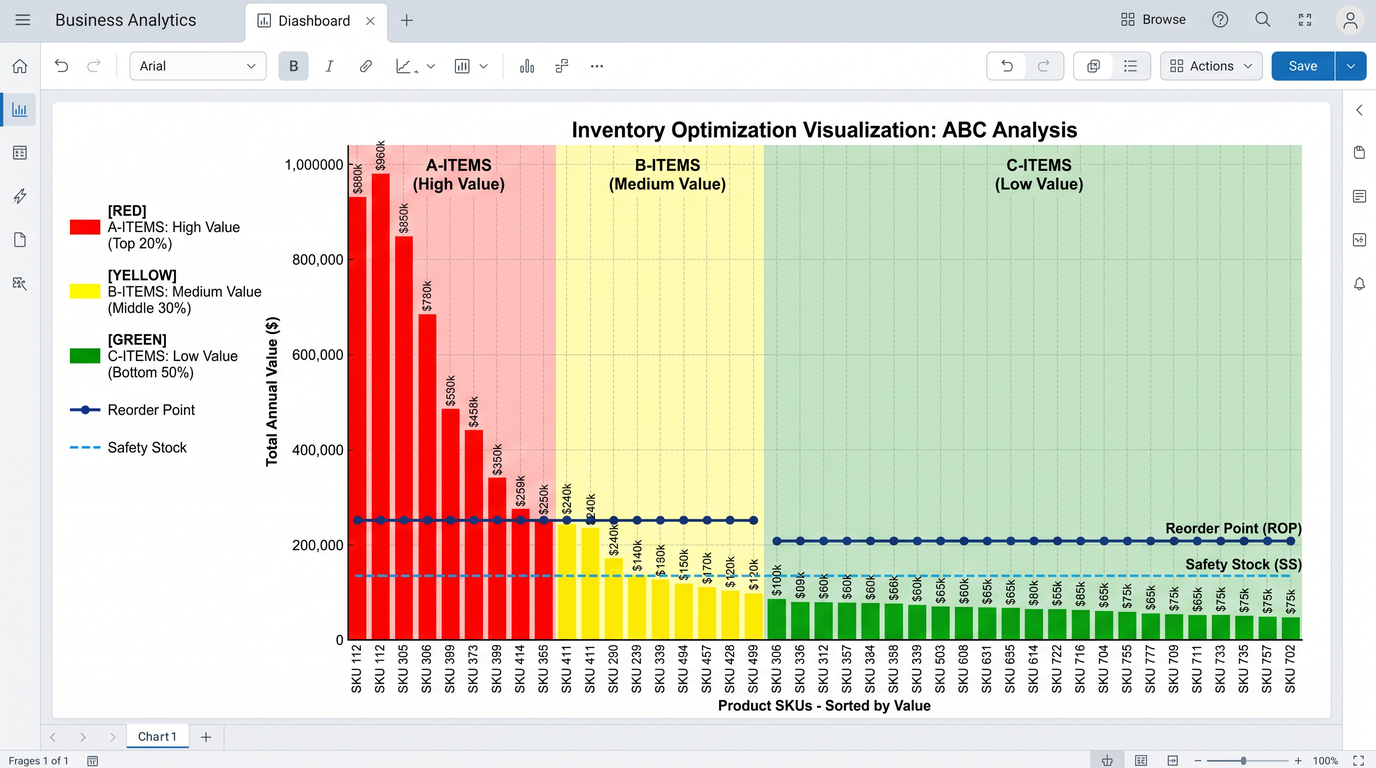
Task: Redo action in left toolbar
Action: coord(94,66)
